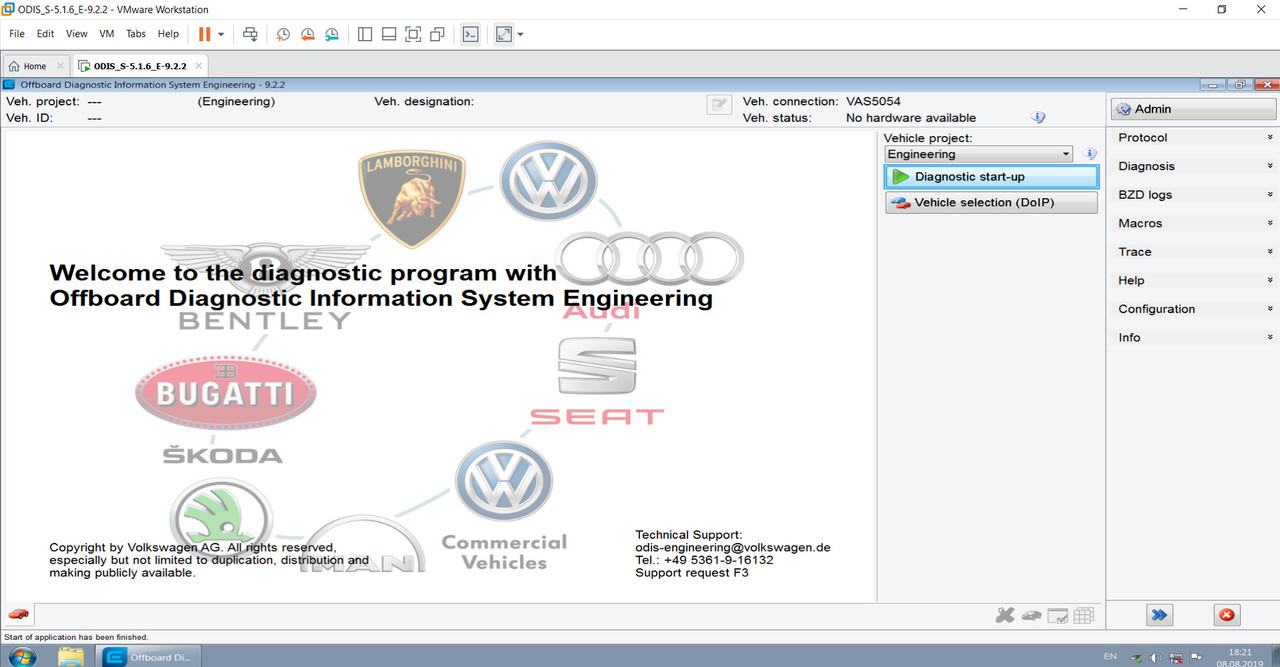Click the Admin button

click(x=1192, y=109)
